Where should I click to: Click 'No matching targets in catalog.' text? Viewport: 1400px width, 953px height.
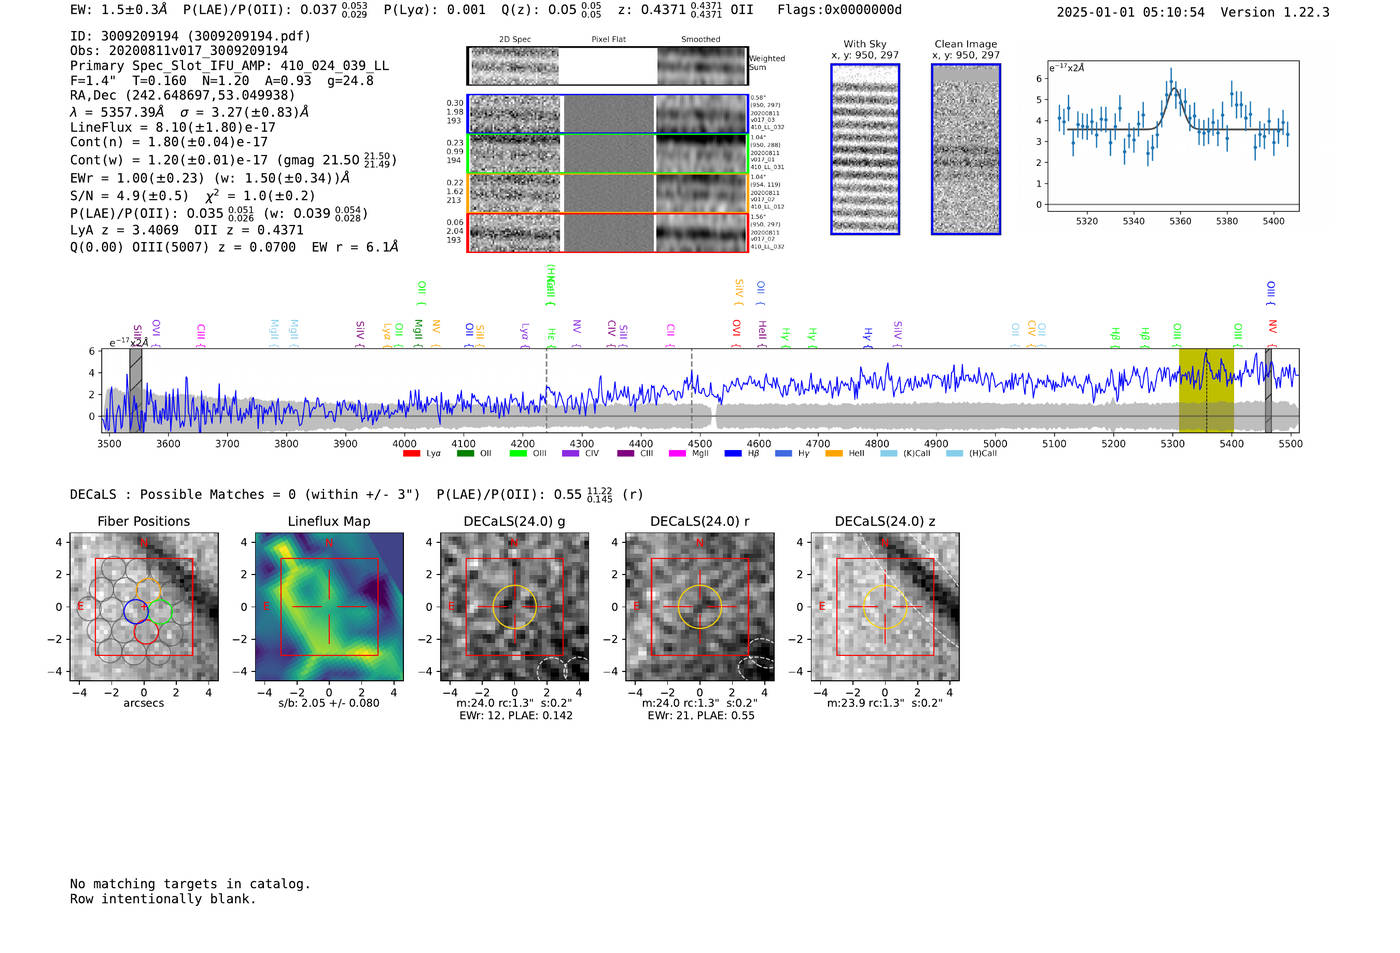click(190, 884)
